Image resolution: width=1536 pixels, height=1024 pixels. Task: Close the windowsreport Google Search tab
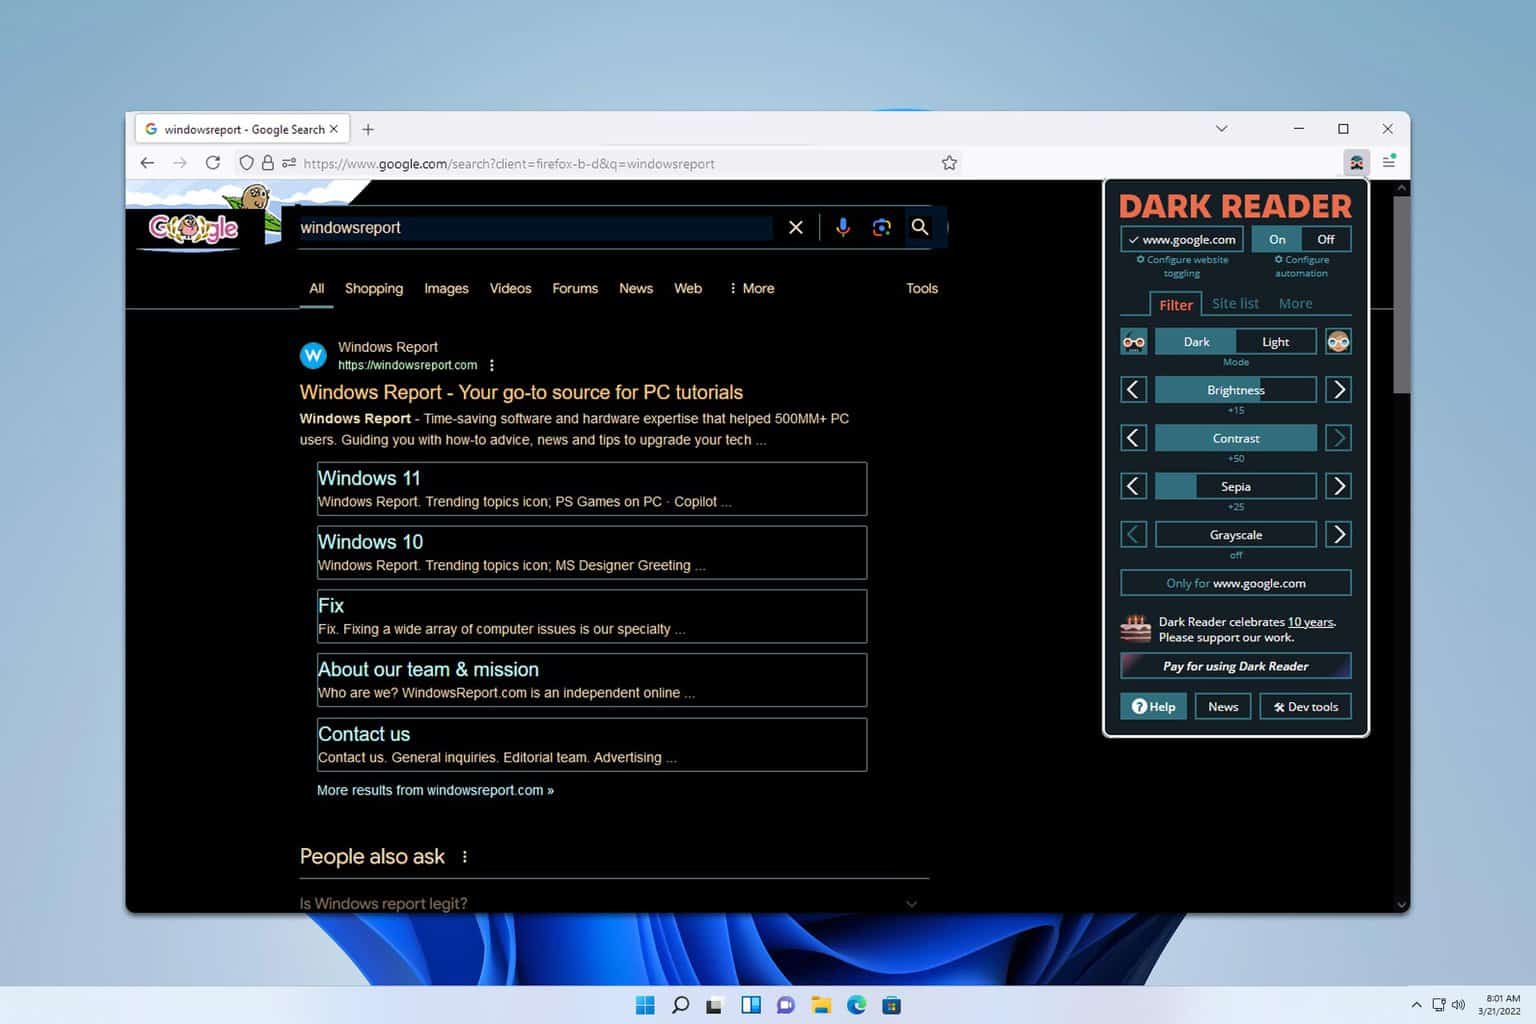coord(334,129)
